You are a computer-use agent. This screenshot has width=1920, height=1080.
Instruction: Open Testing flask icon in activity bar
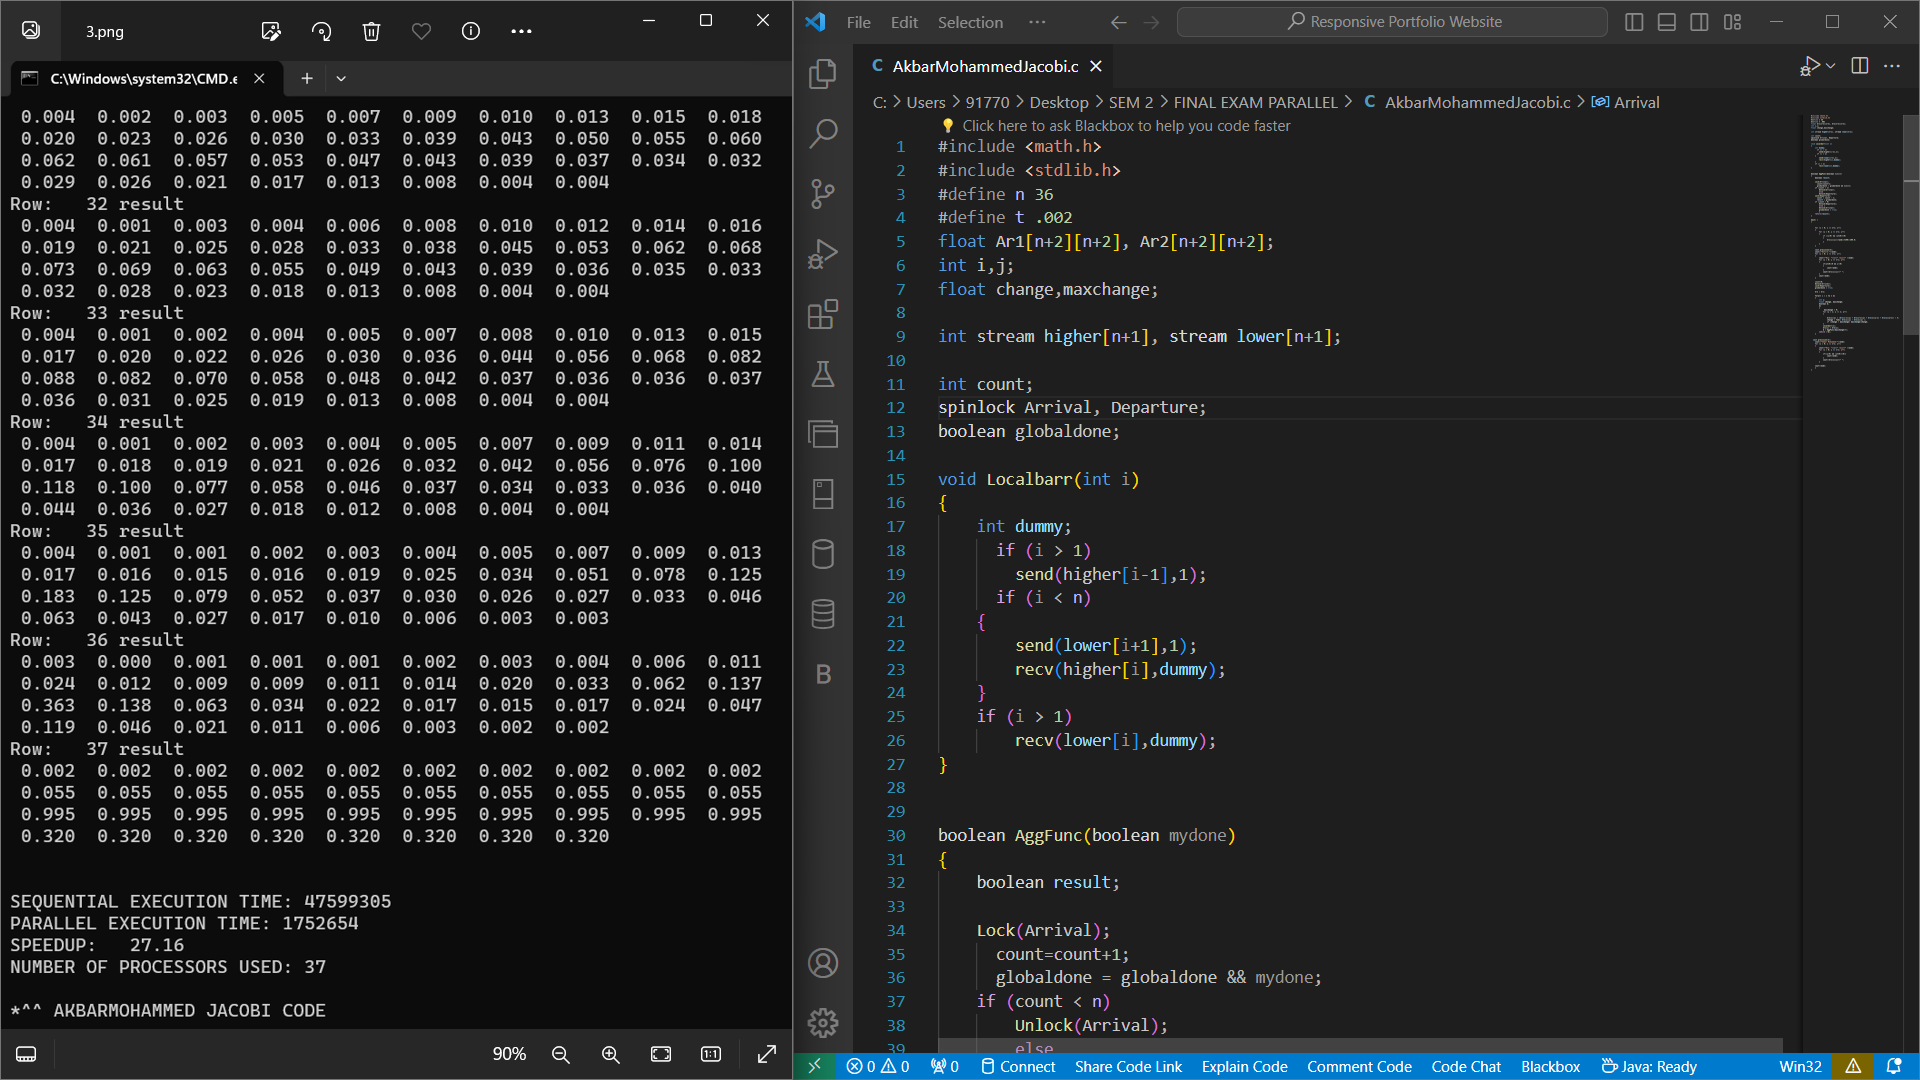823,374
